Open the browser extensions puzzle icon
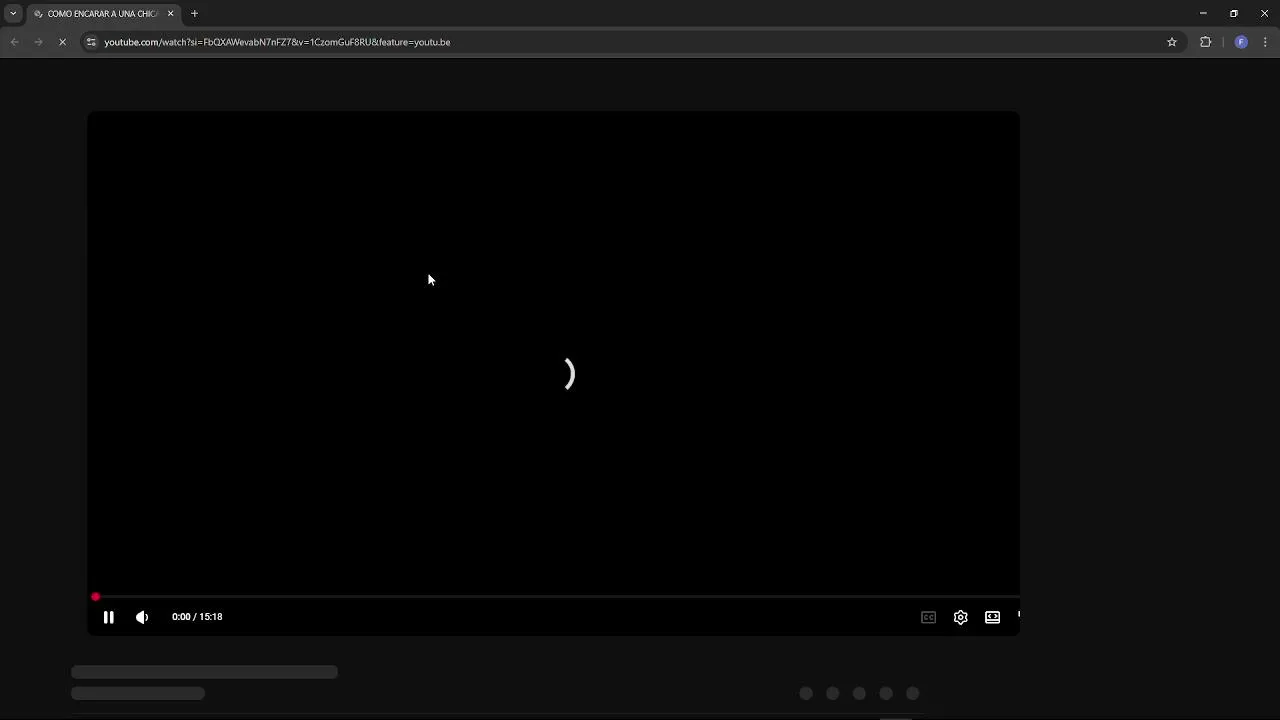This screenshot has height=720, width=1280. click(x=1205, y=42)
